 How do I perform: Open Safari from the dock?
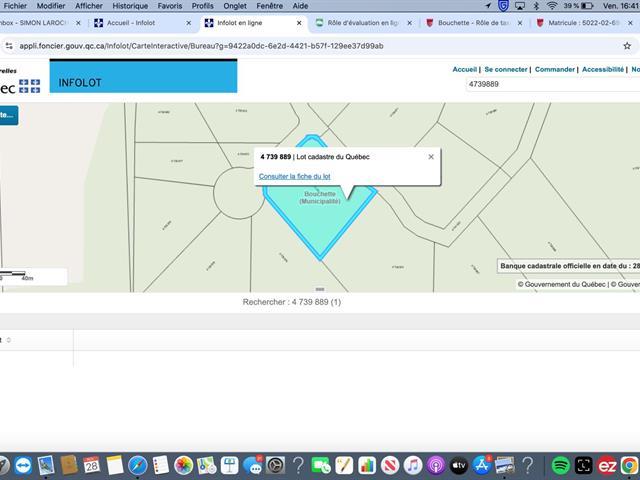click(x=138, y=466)
